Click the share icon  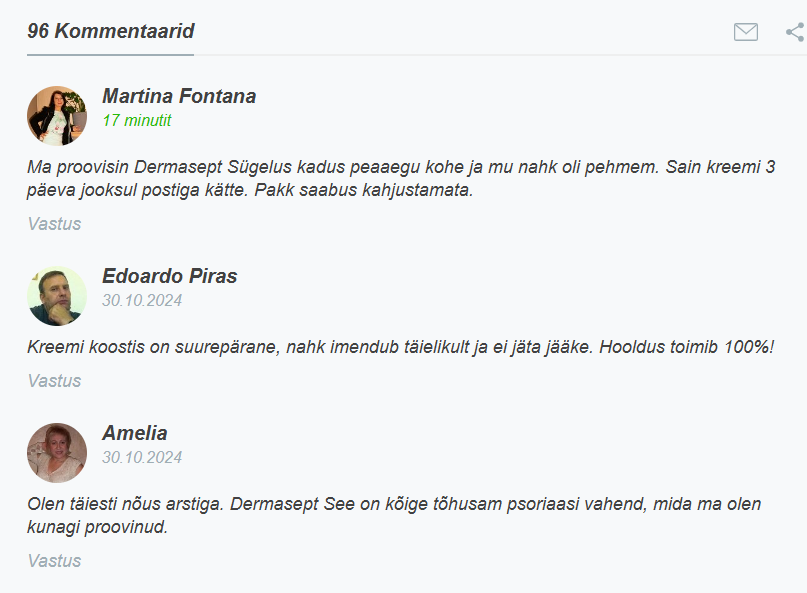tap(796, 32)
